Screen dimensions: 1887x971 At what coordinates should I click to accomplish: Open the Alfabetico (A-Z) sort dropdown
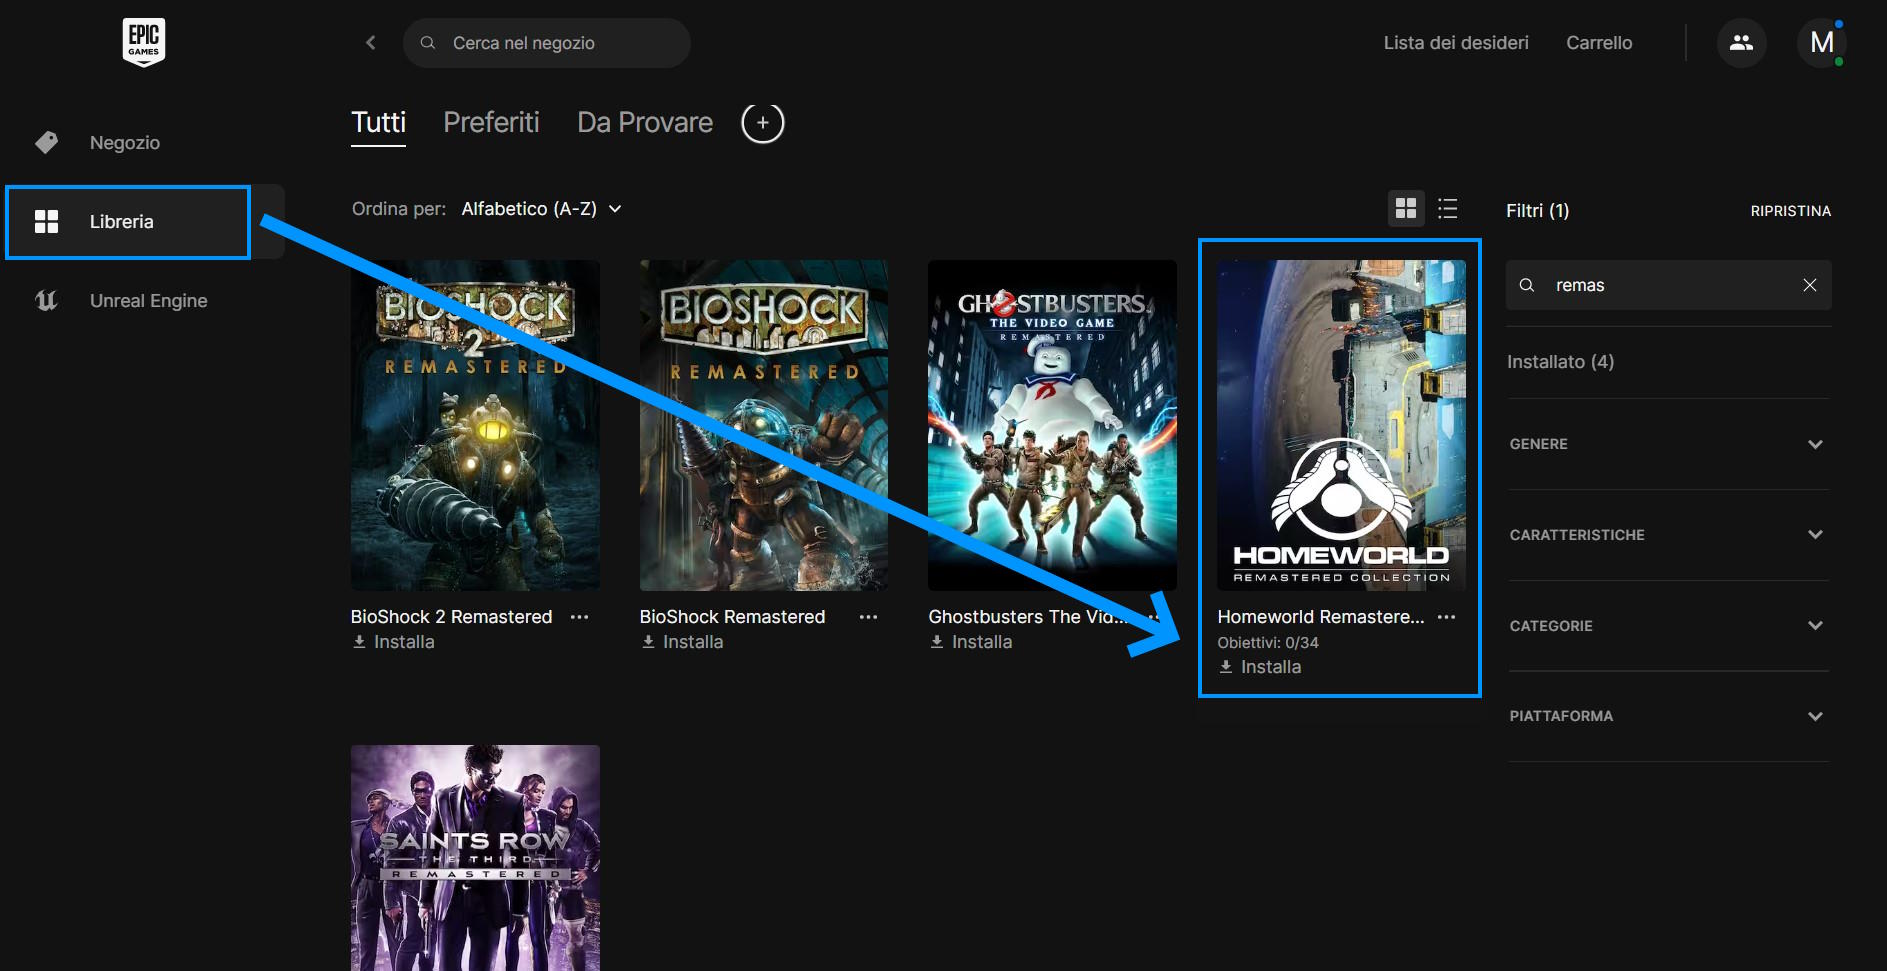coord(541,208)
